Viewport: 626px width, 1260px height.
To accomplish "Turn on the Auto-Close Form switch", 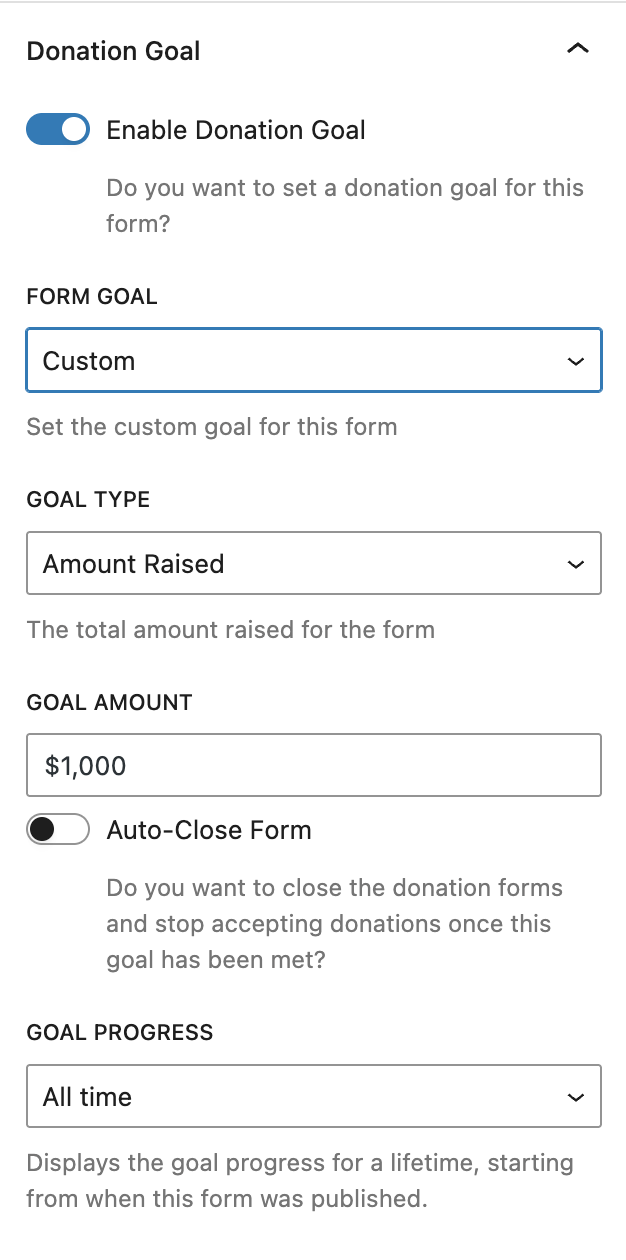I will click(x=58, y=830).
